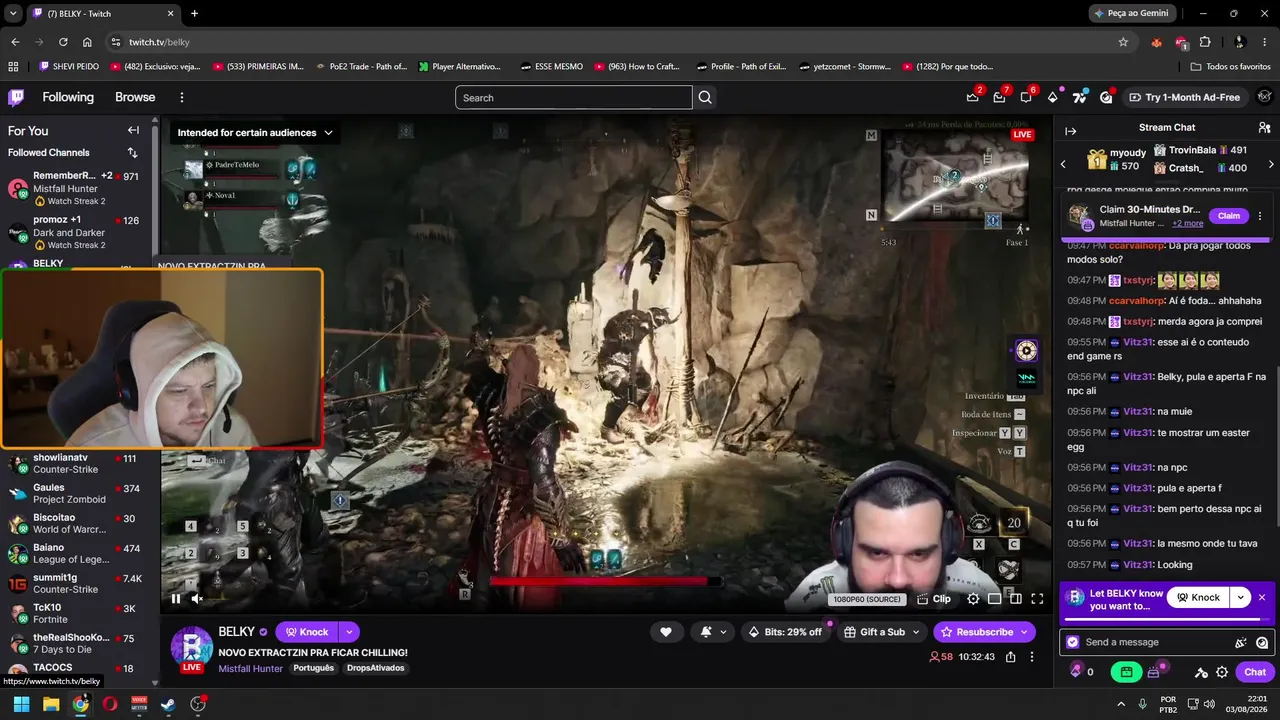The width and height of the screenshot is (1280, 720).
Task: Click the Twitch search input field
Action: coord(573,97)
